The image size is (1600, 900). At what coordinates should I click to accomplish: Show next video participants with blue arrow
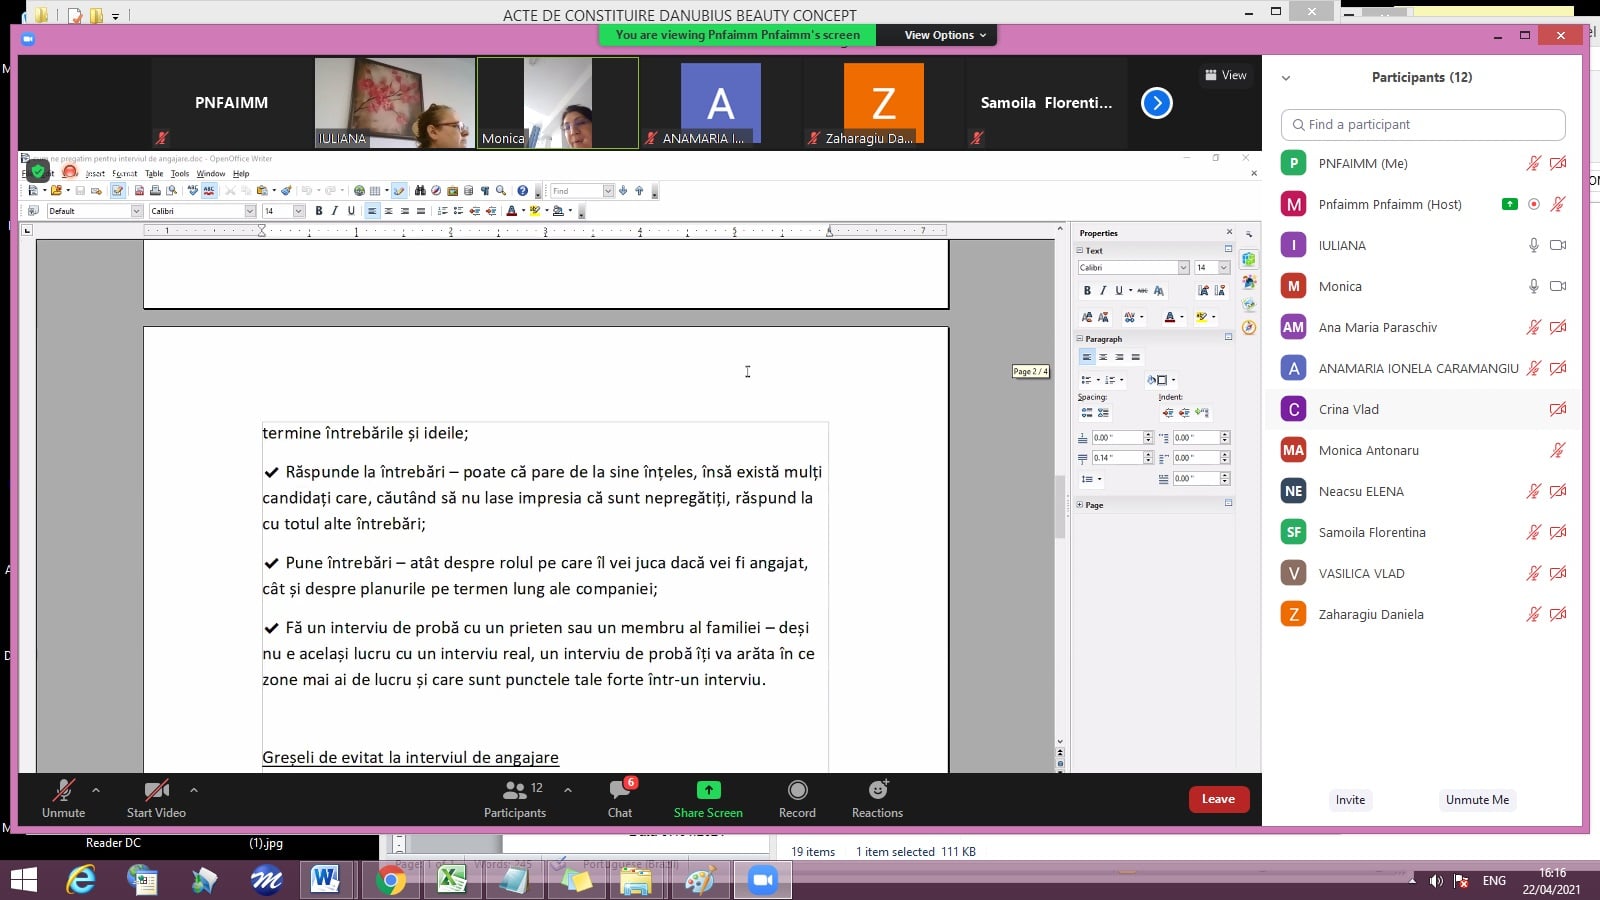(x=1157, y=103)
